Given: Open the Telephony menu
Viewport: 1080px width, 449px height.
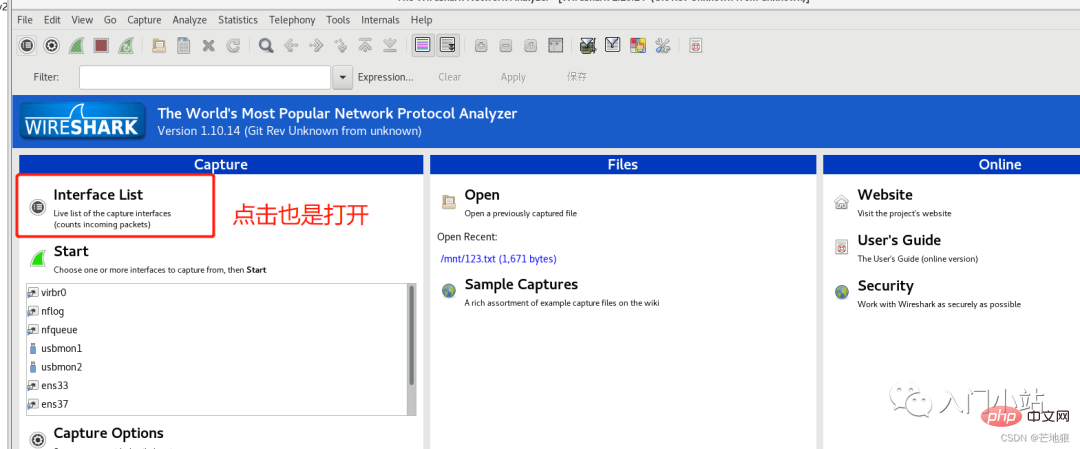Looking at the screenshot, I should click(292, 20).
